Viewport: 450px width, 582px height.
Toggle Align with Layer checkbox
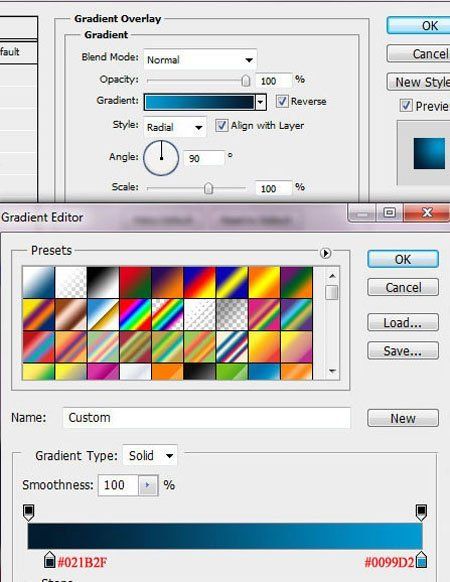click(222, 125)
